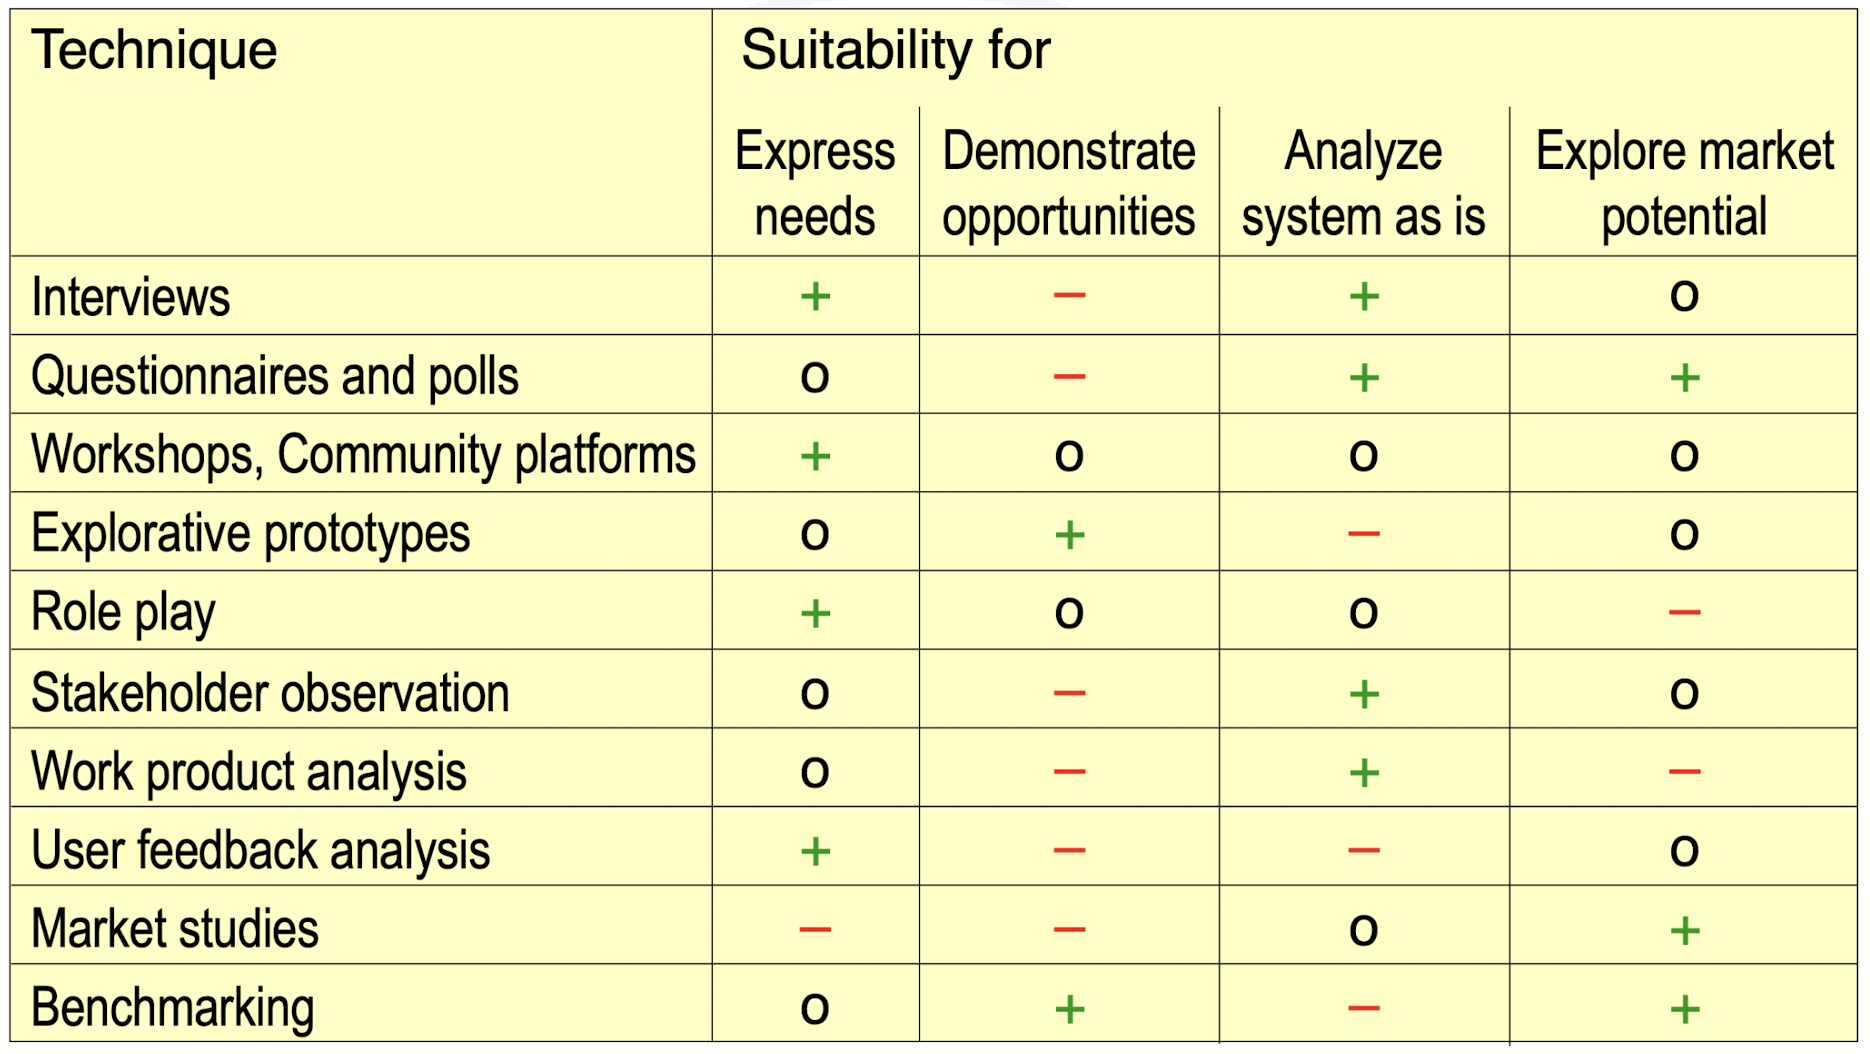
Task: Click red minus for Market studies Express needs
Action: click(x=815, y=929)
